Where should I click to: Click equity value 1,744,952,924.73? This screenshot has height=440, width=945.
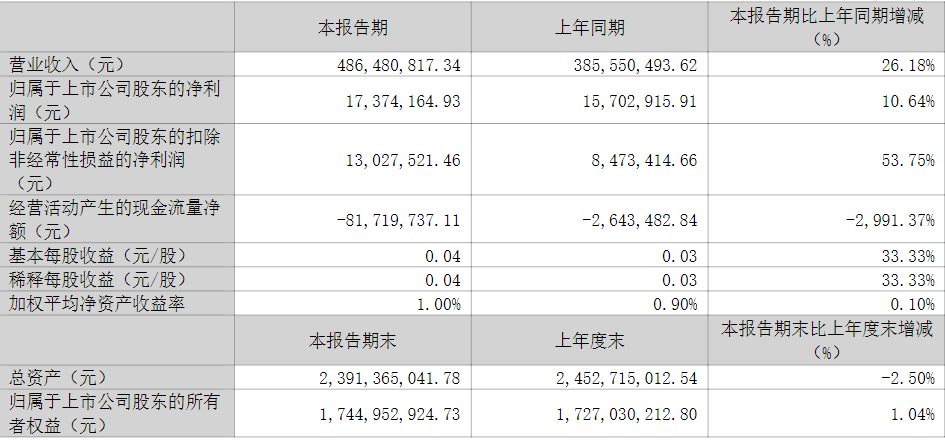(385, 414)
